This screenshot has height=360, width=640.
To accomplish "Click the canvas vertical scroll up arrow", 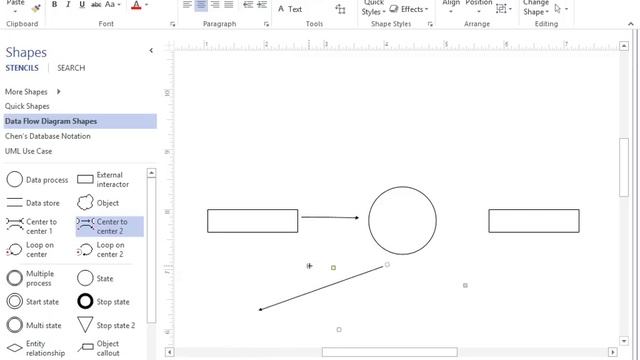I will click(624, 46).
